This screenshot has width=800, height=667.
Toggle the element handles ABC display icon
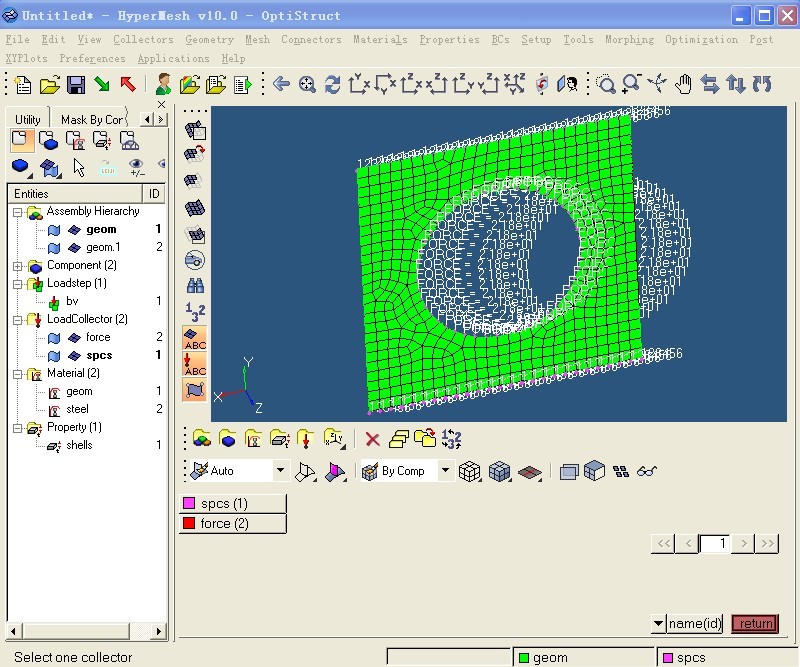(195, 338)
